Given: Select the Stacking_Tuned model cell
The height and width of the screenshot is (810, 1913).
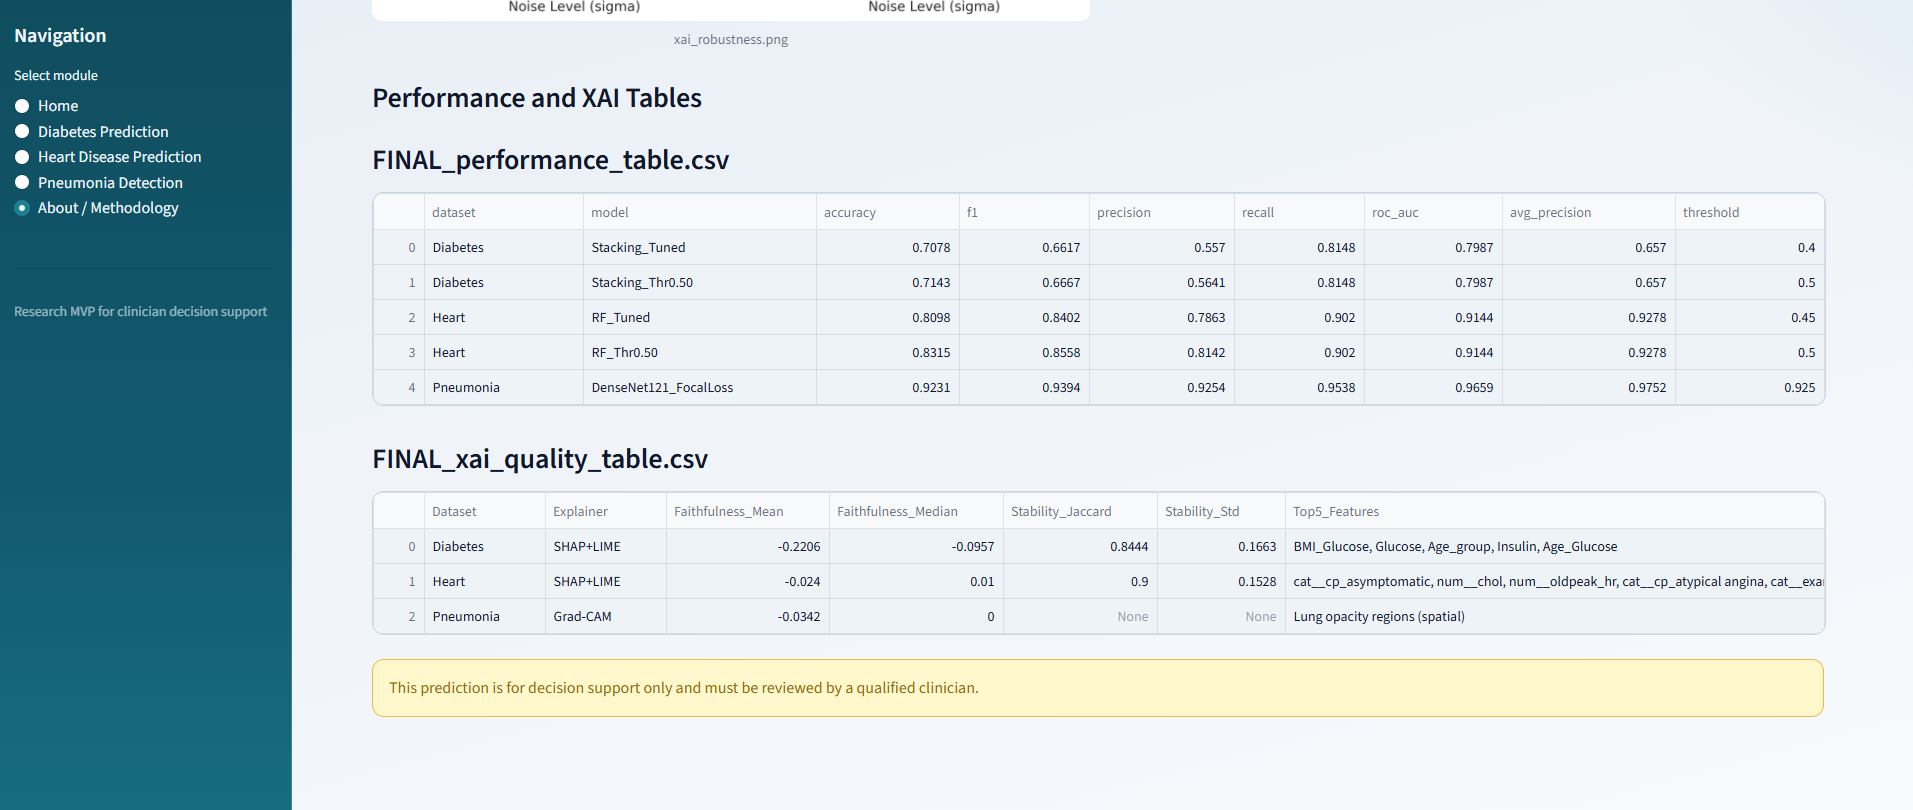Looking at the screenshot, I should pos(699,247).
